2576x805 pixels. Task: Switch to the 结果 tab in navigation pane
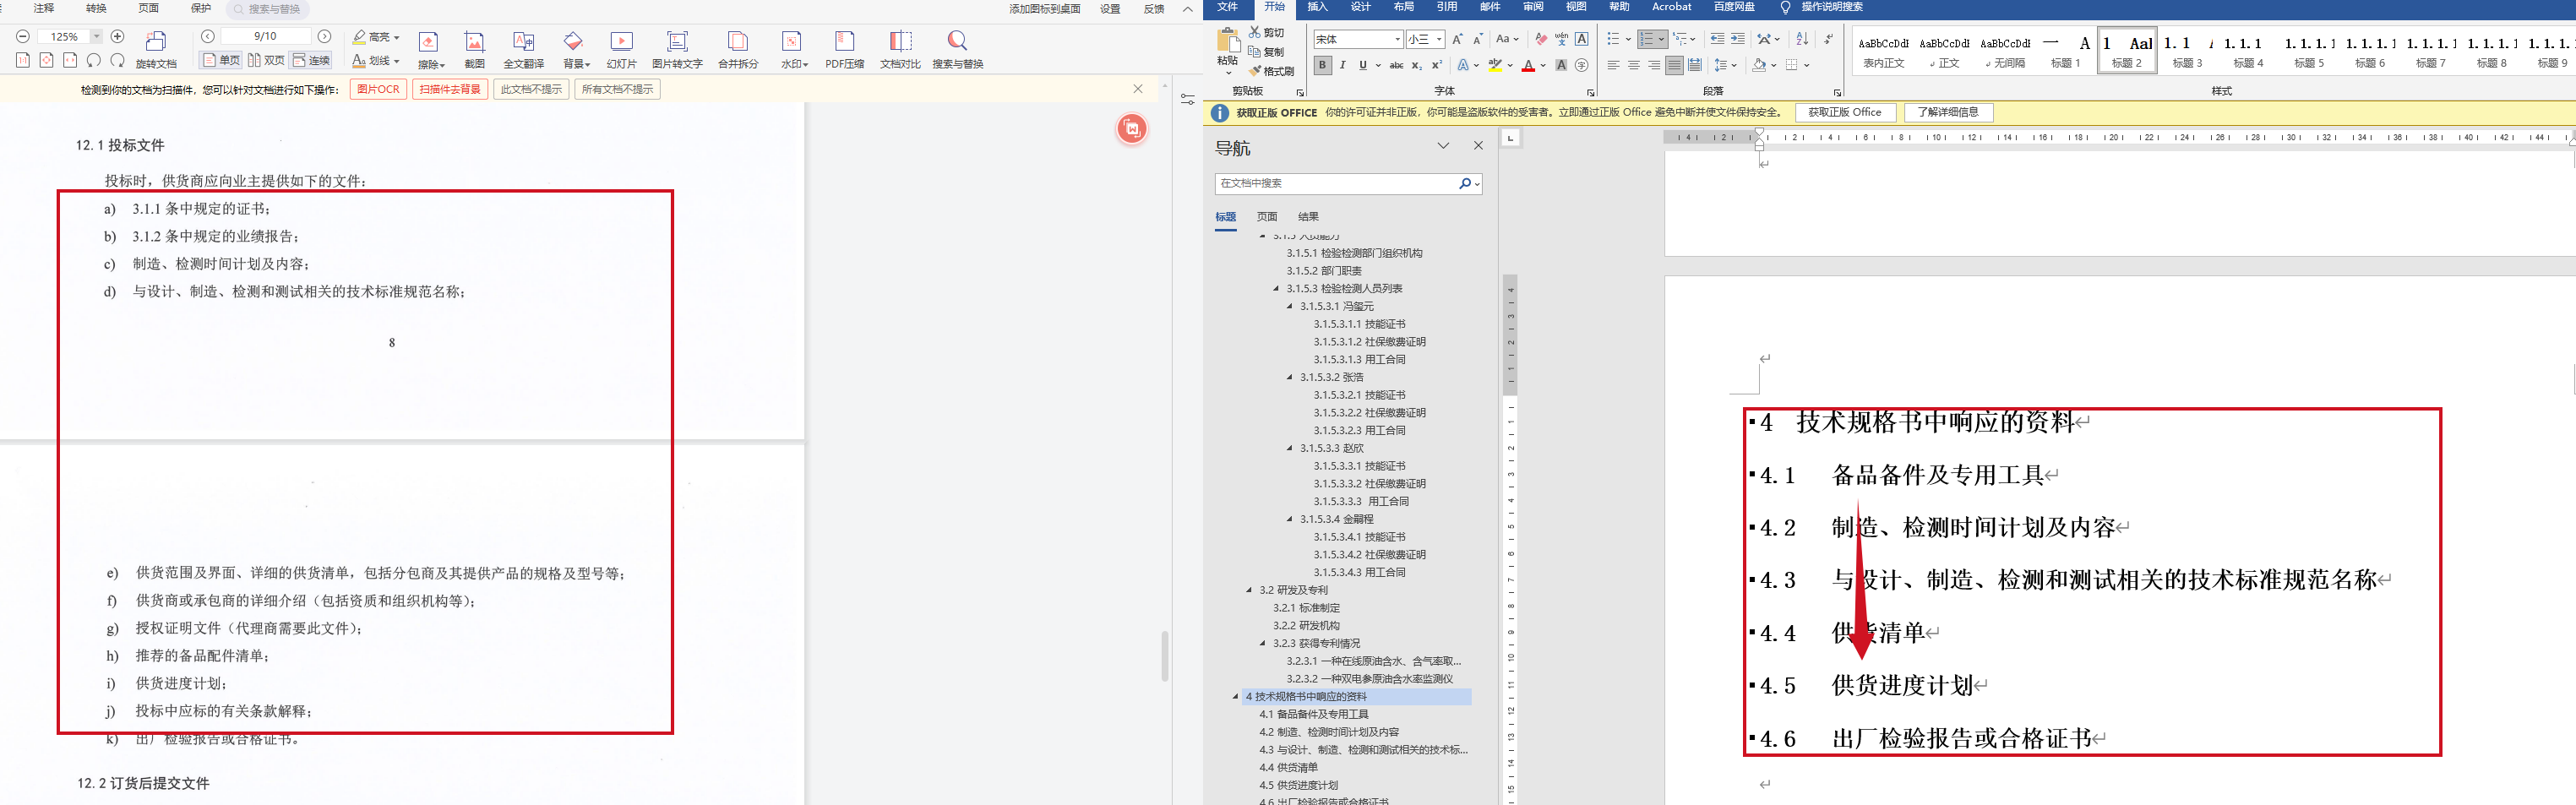[x=1308, y=217]
